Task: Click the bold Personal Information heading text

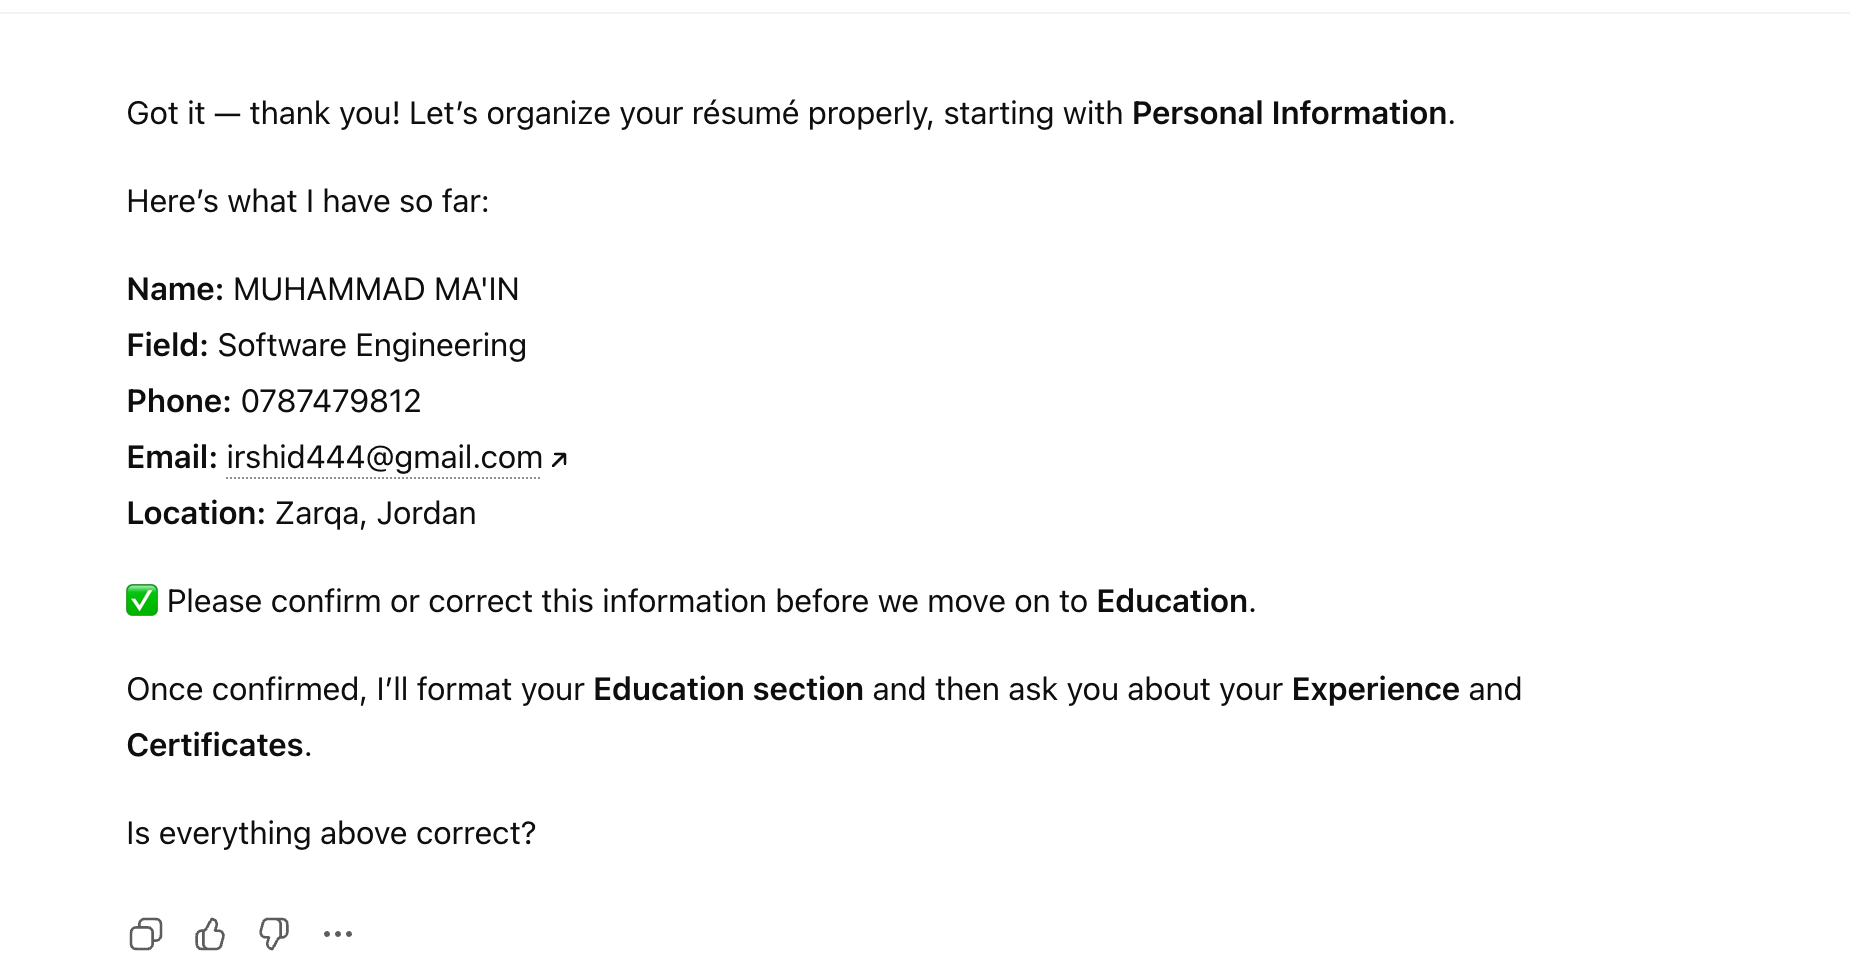Action: (x=1289, y=114)
